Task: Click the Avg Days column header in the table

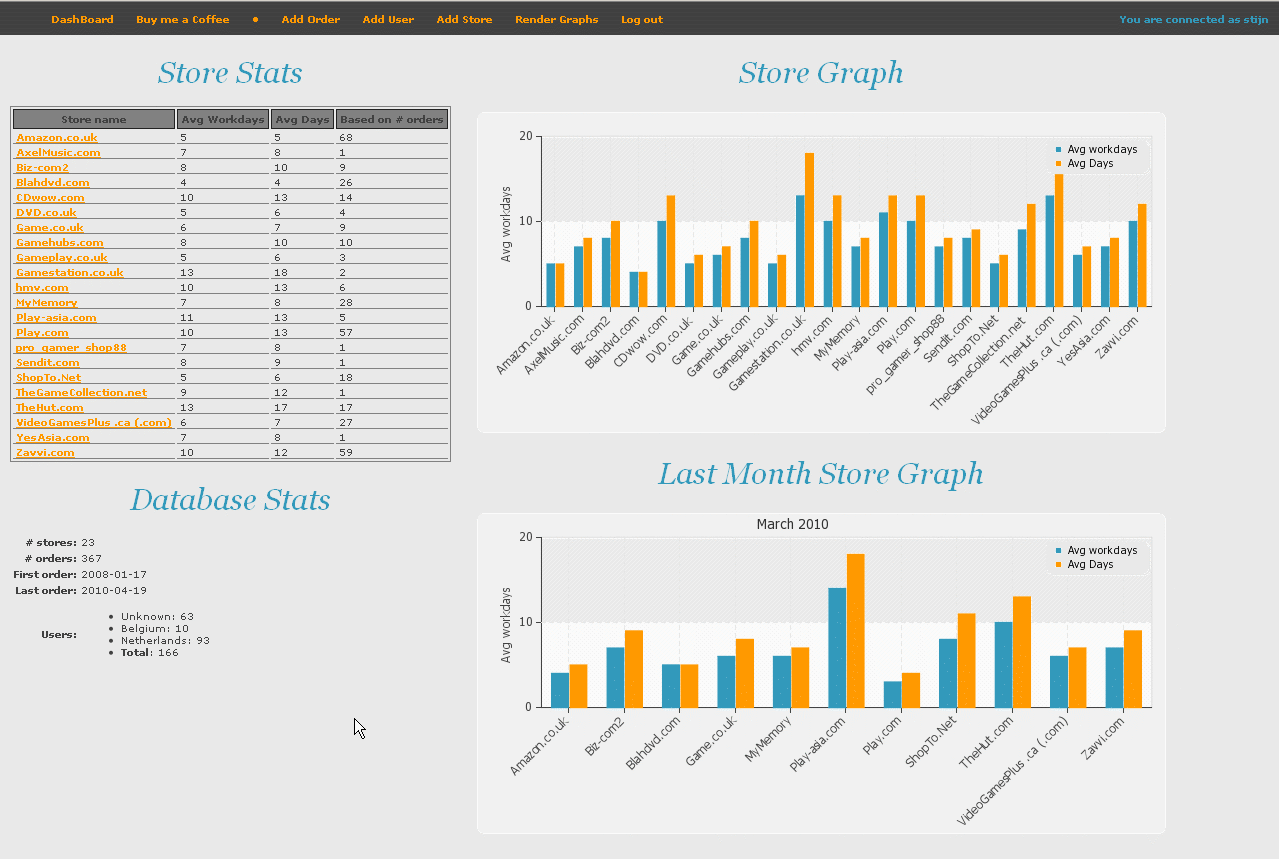Action: point(302,119)
